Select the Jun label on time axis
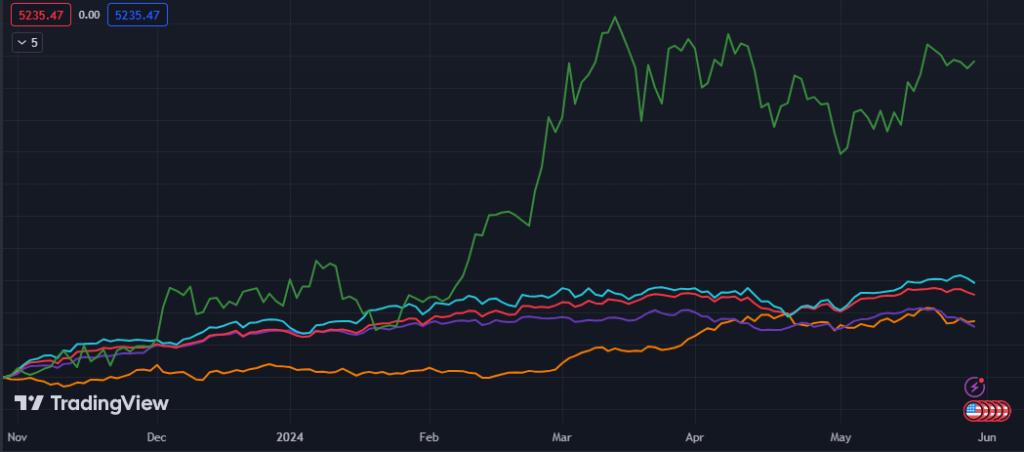Screen dimensions: 1024x452 (x=985, y=437)
